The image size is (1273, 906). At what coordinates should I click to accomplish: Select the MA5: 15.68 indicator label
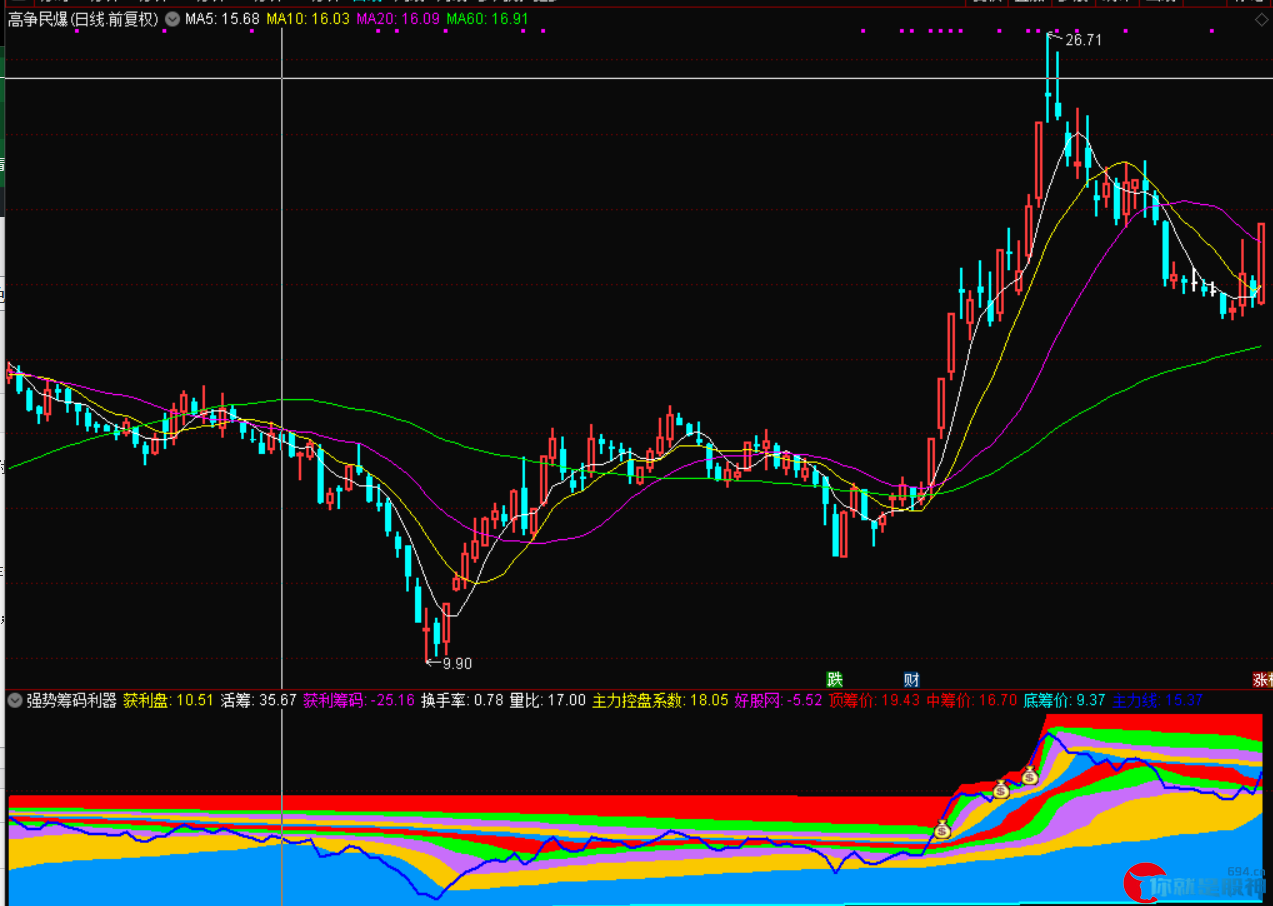223,19
